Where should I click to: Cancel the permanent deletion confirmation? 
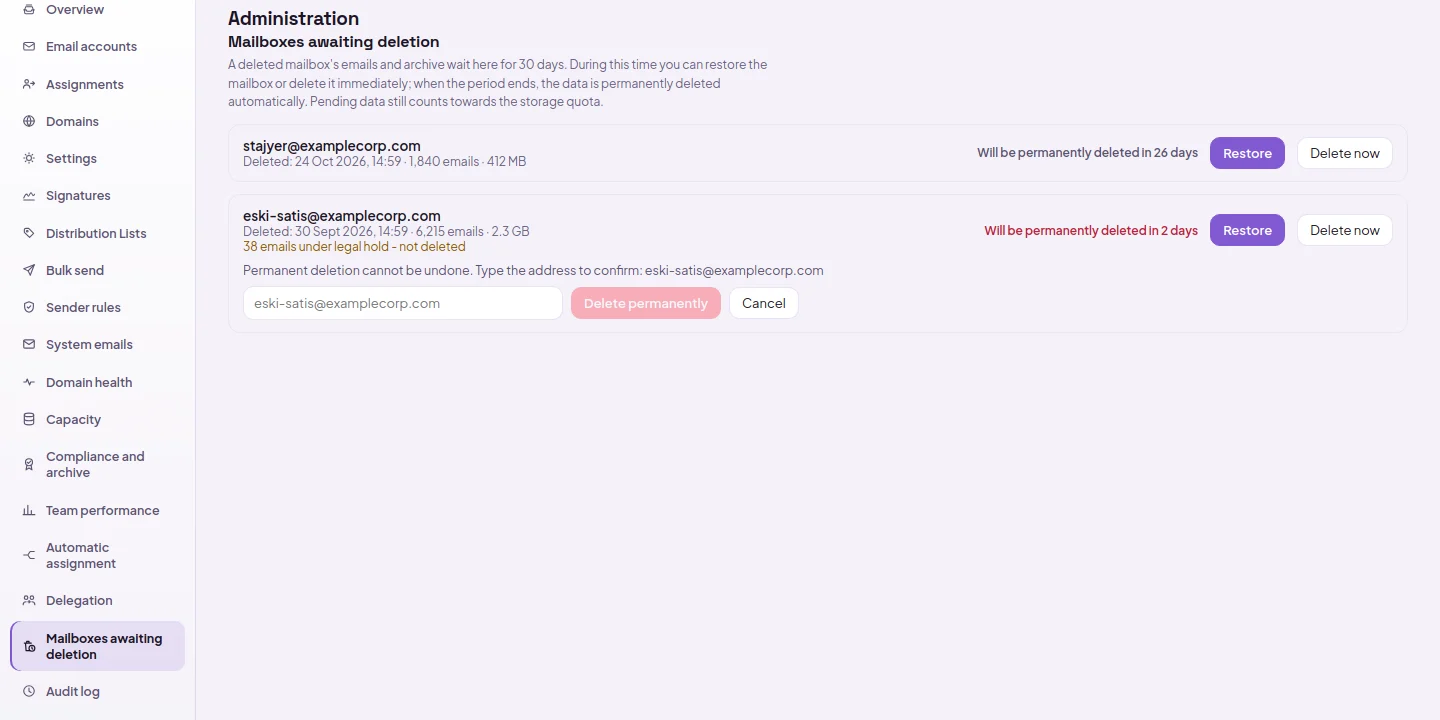tap(764, 303)
